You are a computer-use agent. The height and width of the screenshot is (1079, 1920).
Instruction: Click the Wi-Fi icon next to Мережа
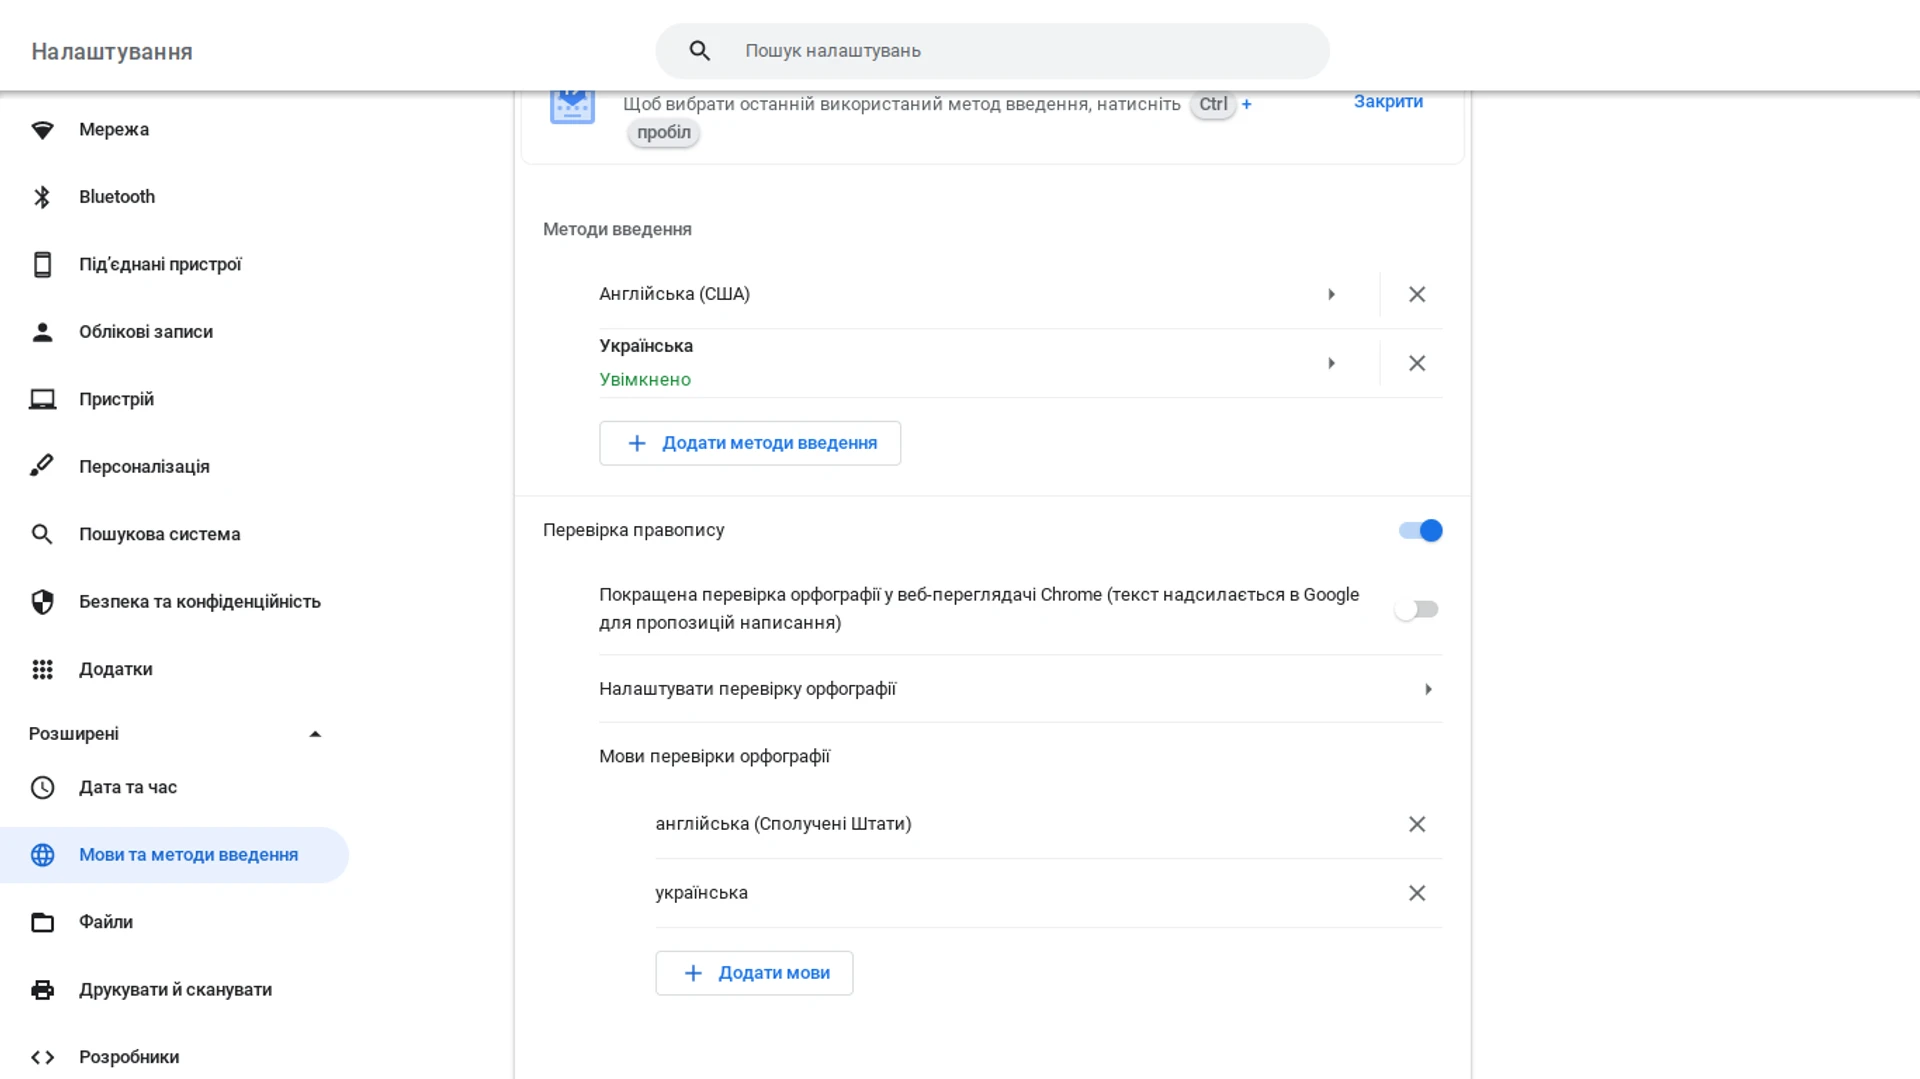tap(42, 130)
